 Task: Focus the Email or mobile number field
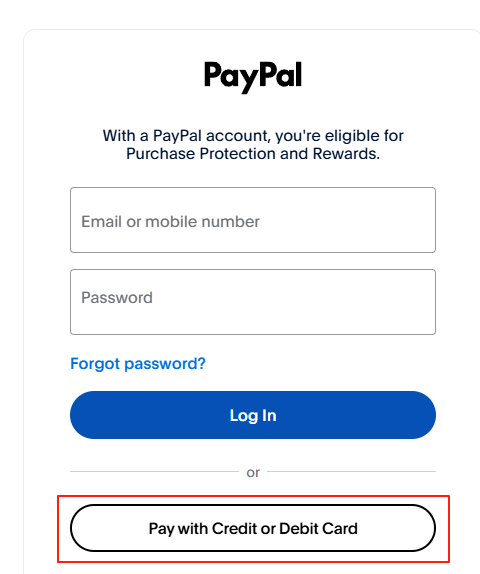pos(253,220)
